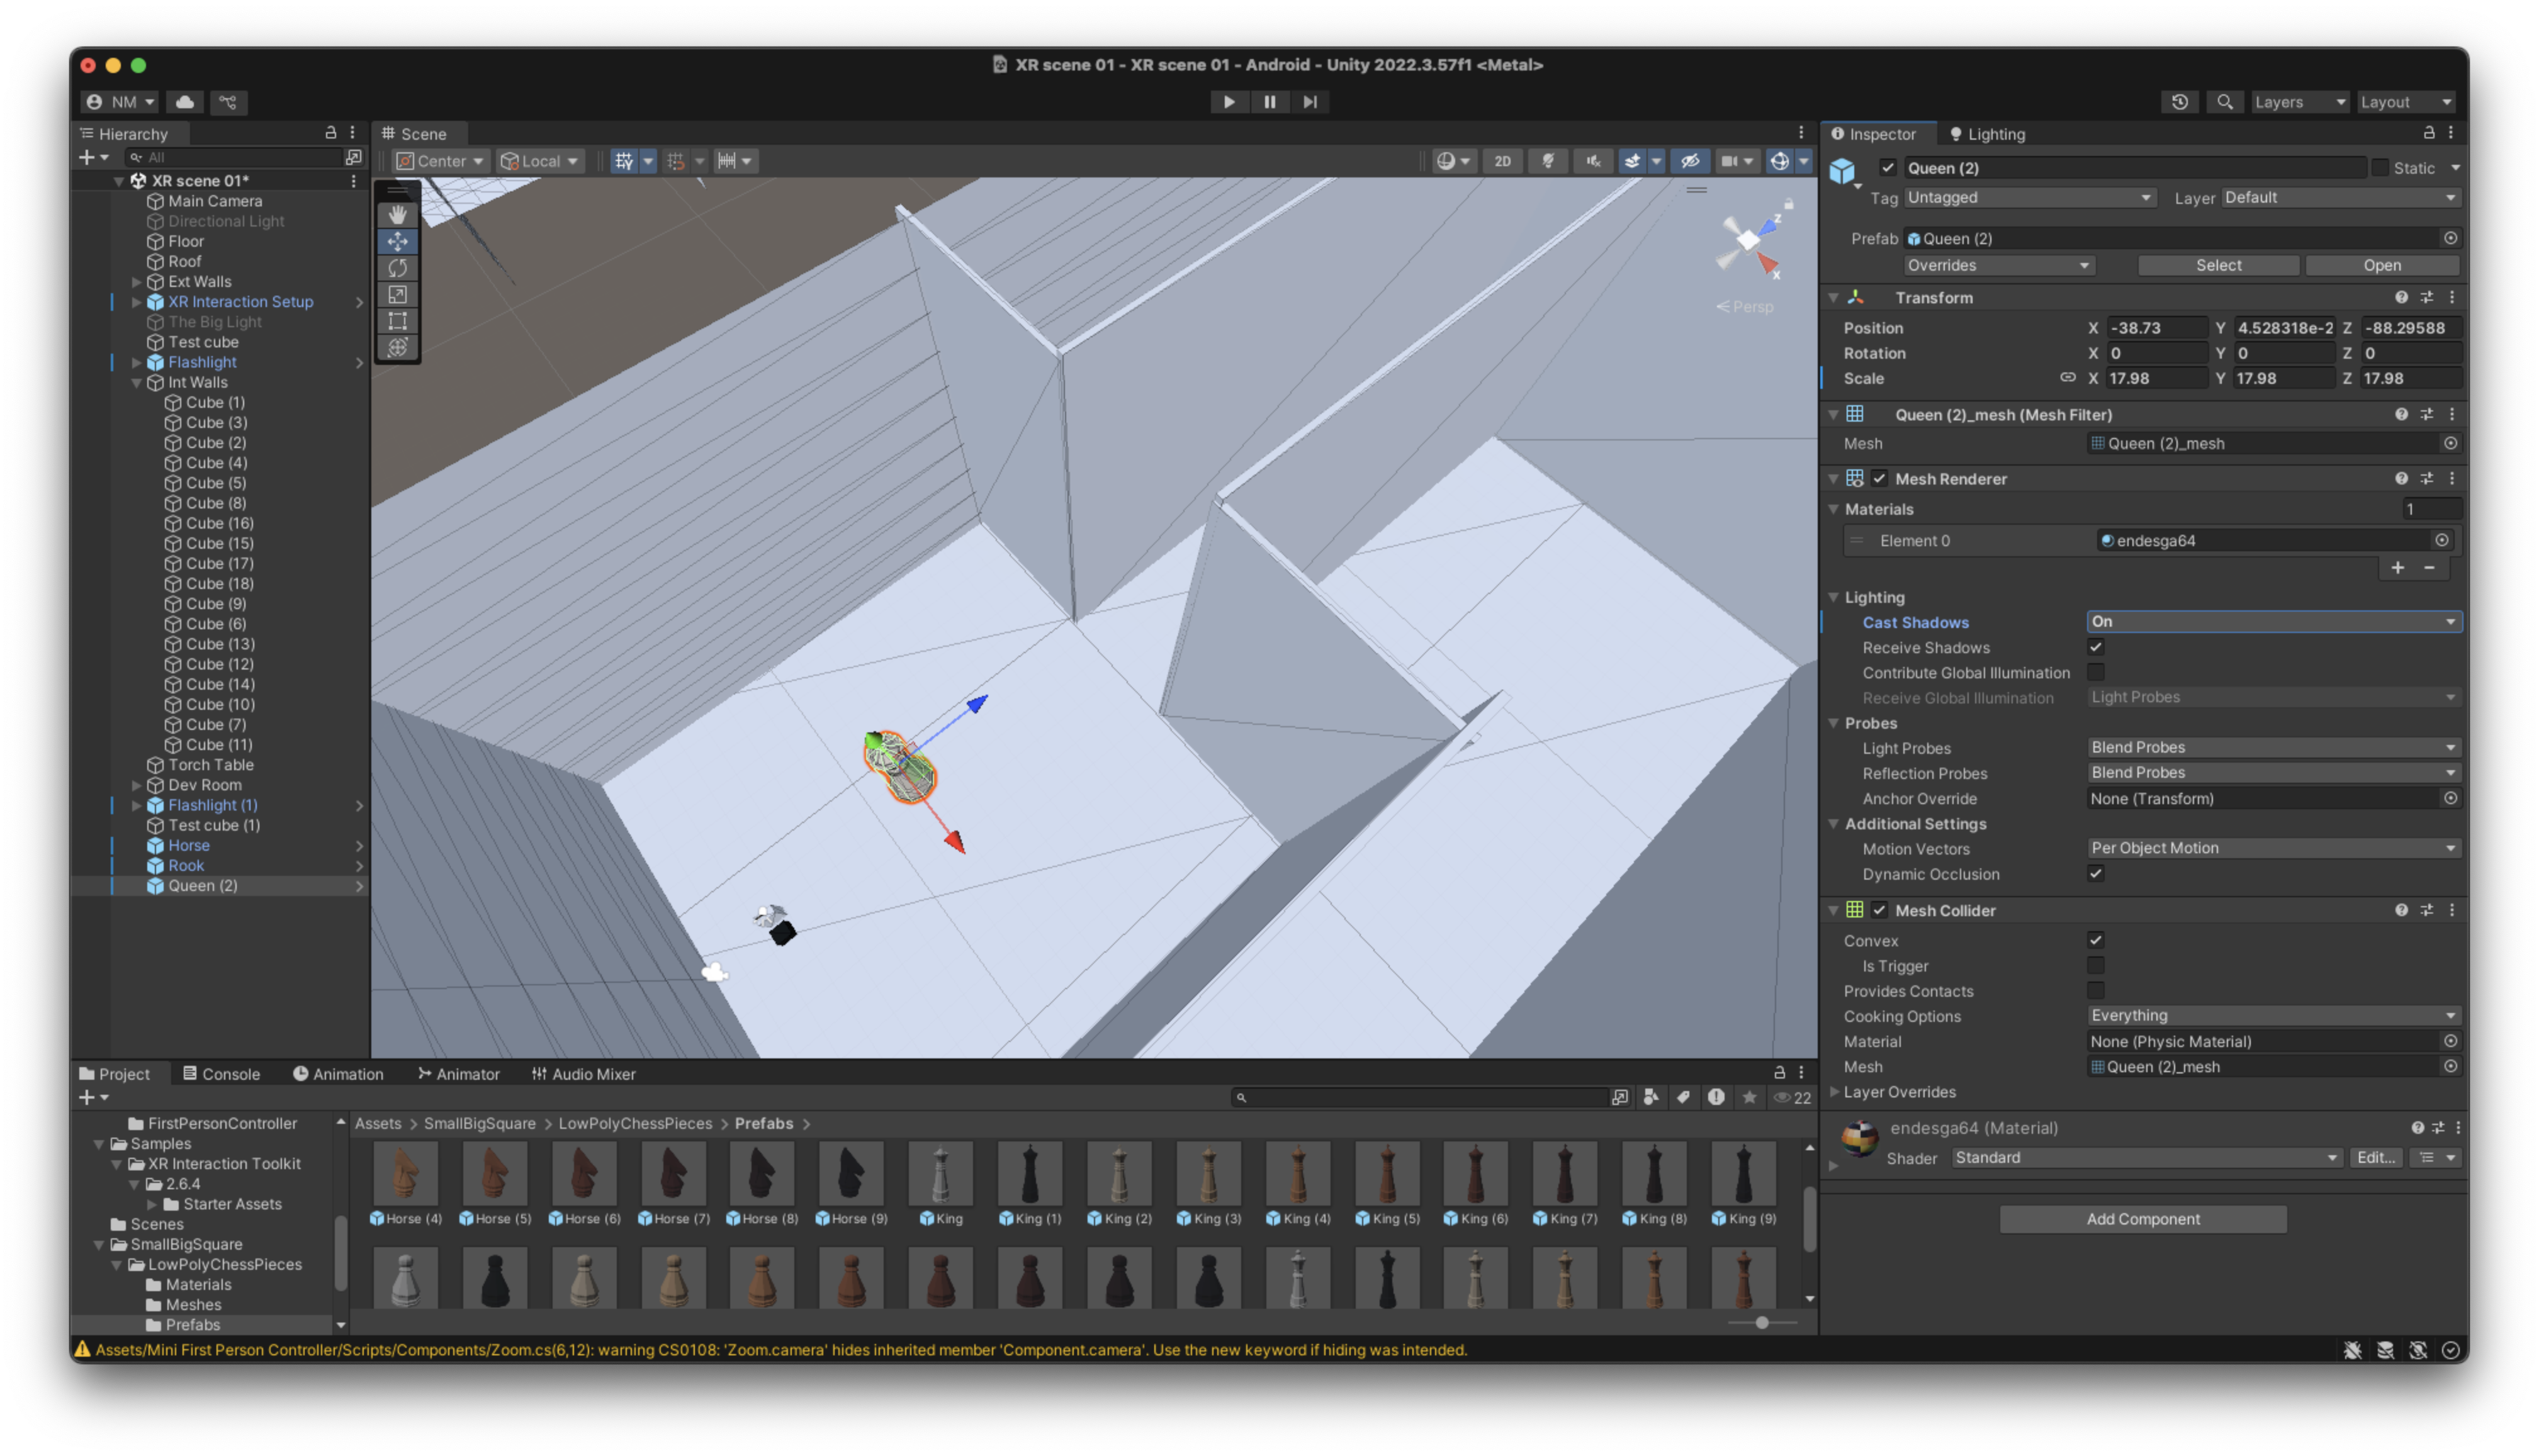This screenshot has width=2539, height=1456.
Task: Open the Unity Cloud icon
Action: tap(185, 102)
